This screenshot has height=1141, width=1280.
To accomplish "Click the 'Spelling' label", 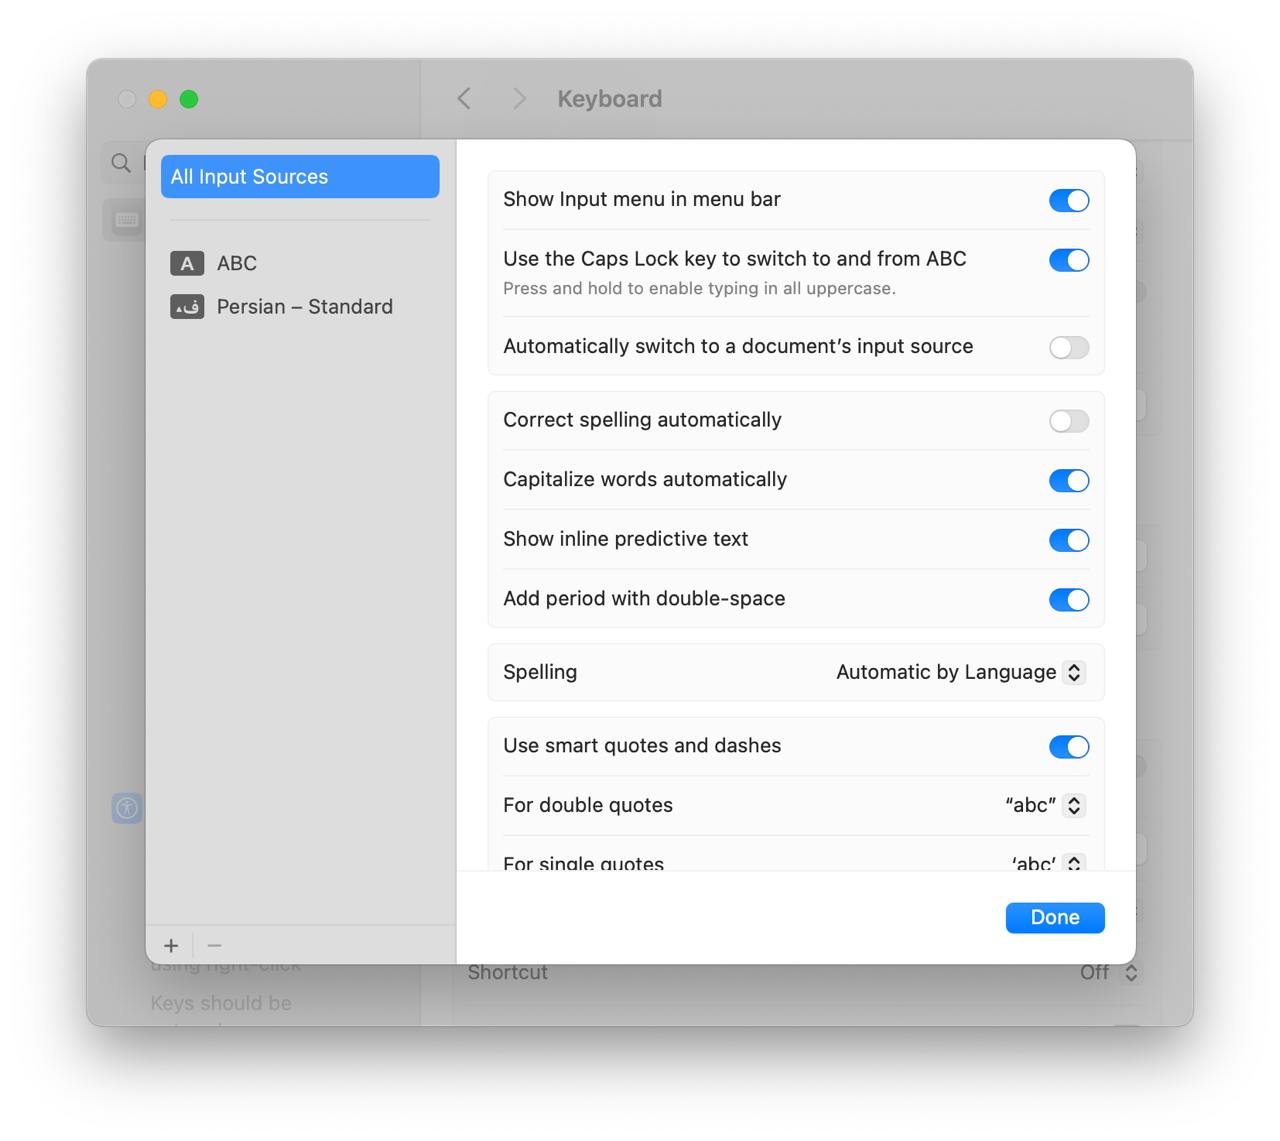I will coord(540,672).
